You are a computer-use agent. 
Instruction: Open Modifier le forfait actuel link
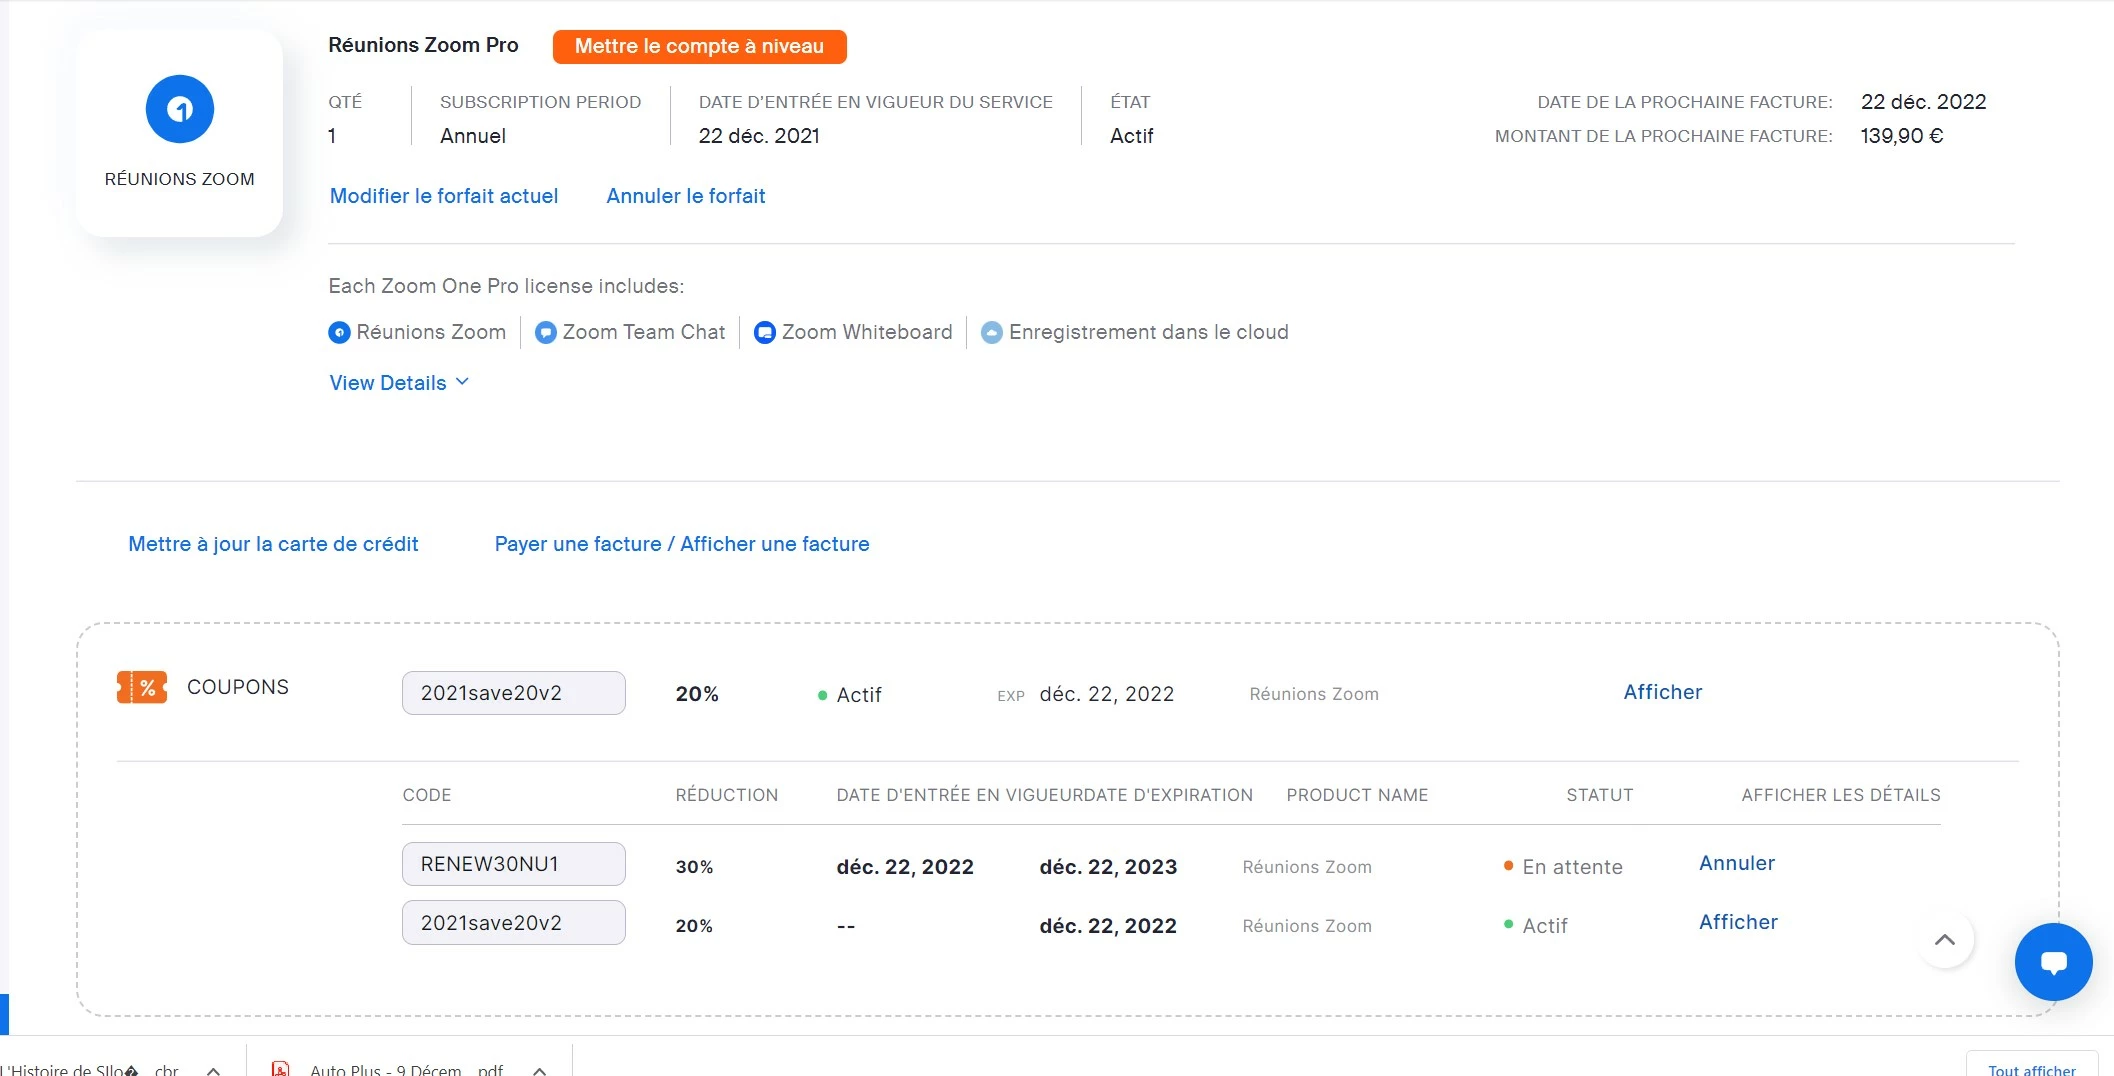(444, 196)
